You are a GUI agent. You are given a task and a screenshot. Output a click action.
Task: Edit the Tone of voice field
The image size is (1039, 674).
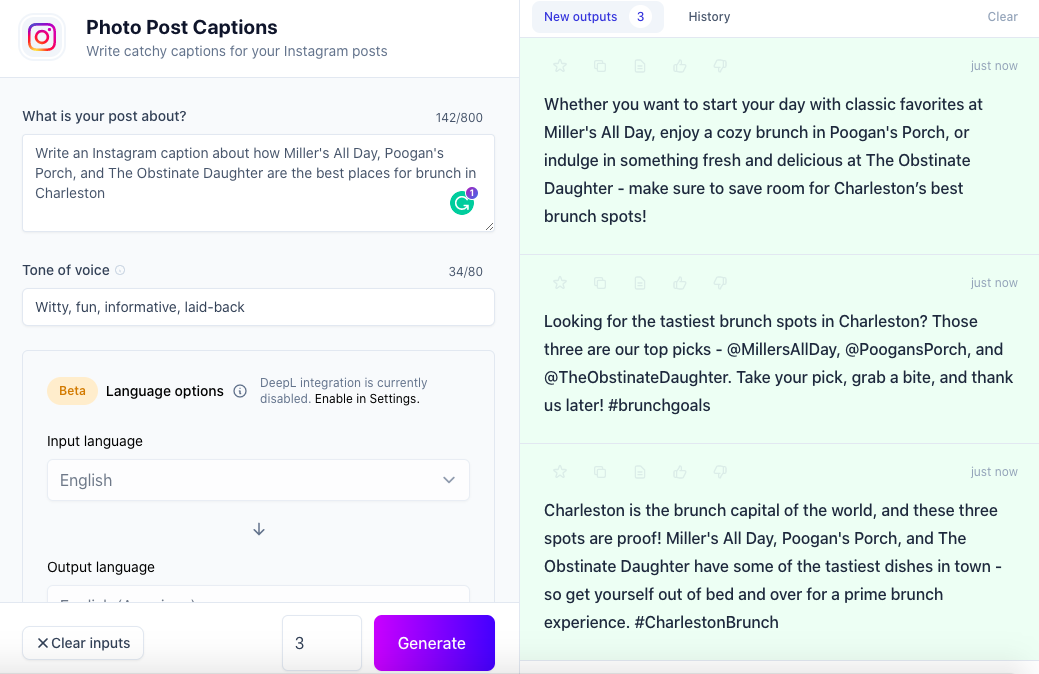pyautogui.click(x=258, y=307)
